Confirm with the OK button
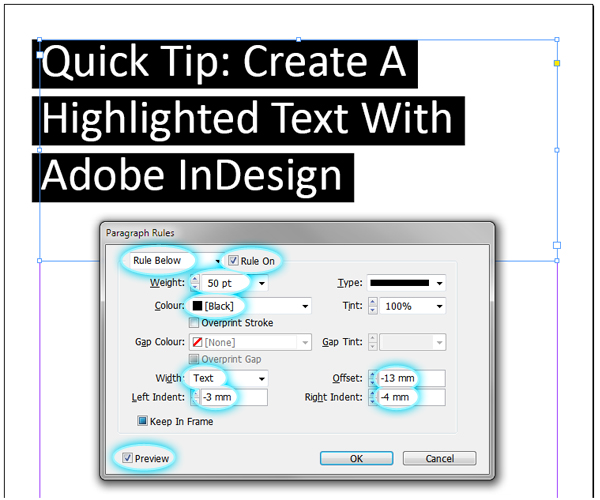 pos(356,458)
